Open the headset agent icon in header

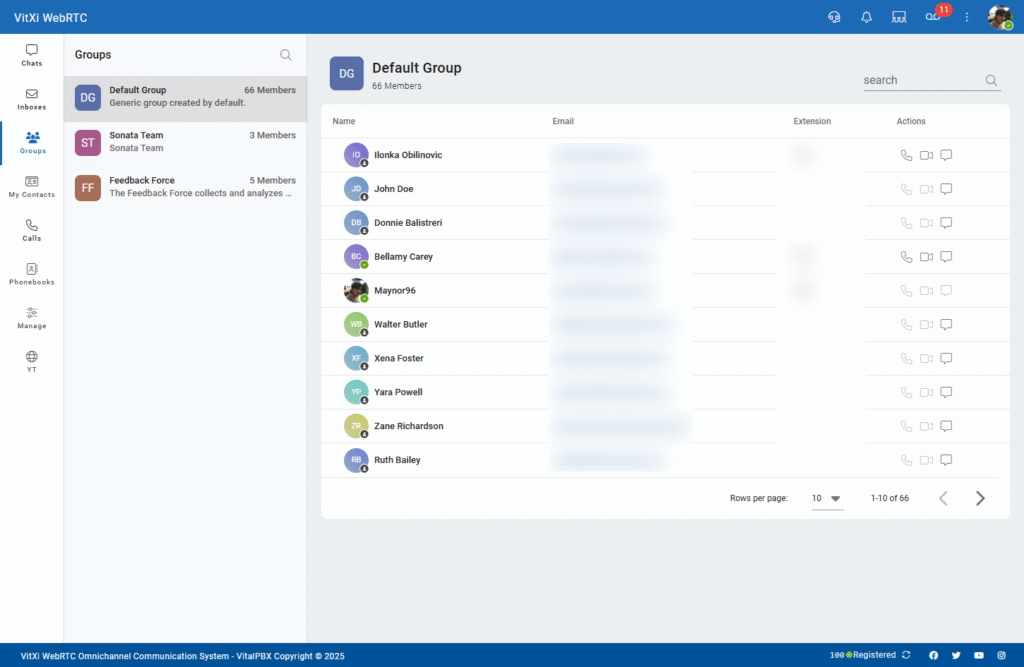coord(834,17)
